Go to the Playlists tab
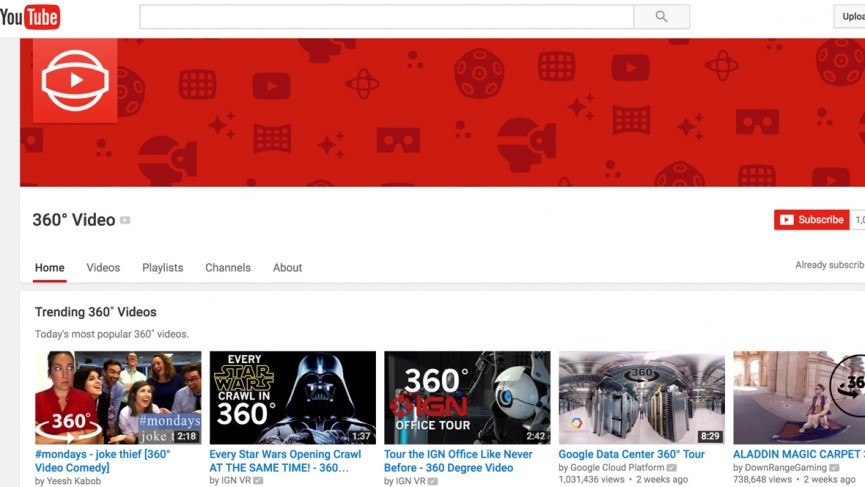The image size is (865, 487). click(x=162, y=268)
